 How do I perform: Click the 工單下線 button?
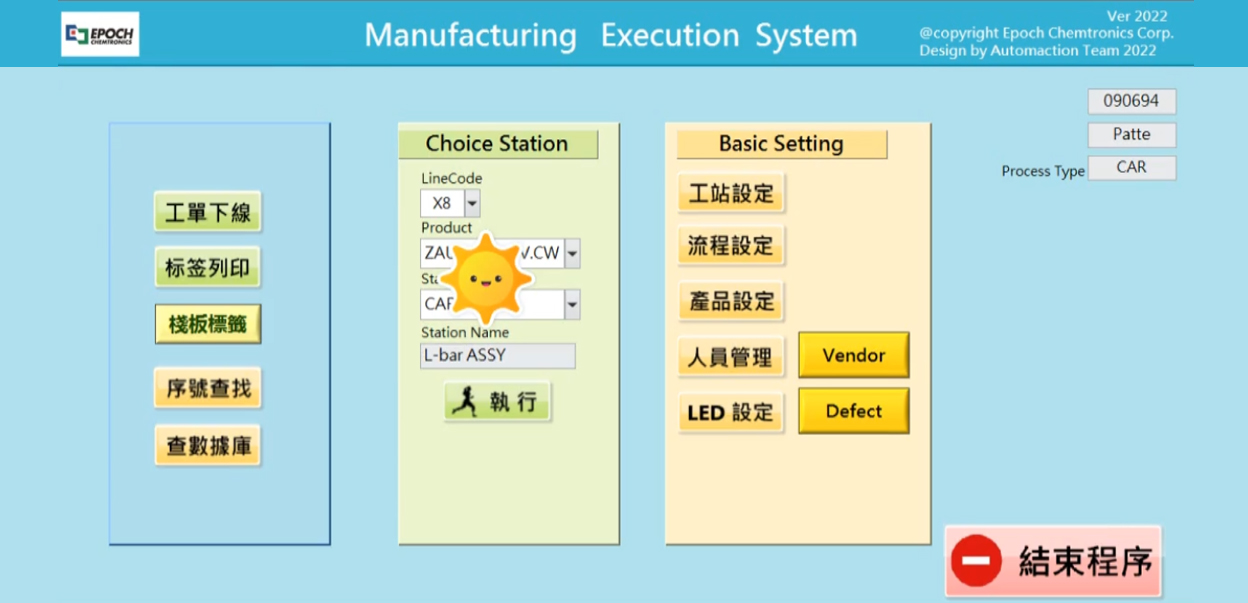pyautogui.click(x=207, y=212)
